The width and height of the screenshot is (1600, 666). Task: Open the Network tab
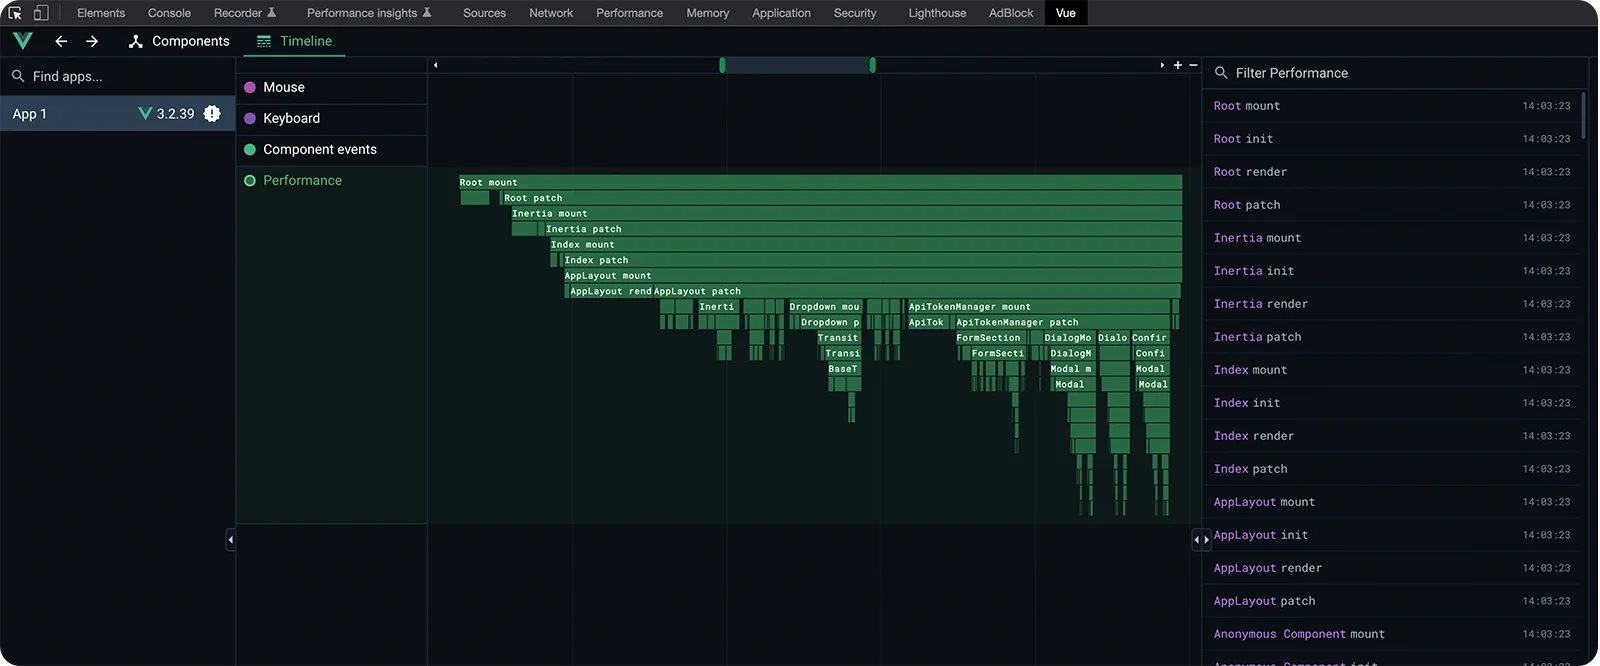point(551,13)
